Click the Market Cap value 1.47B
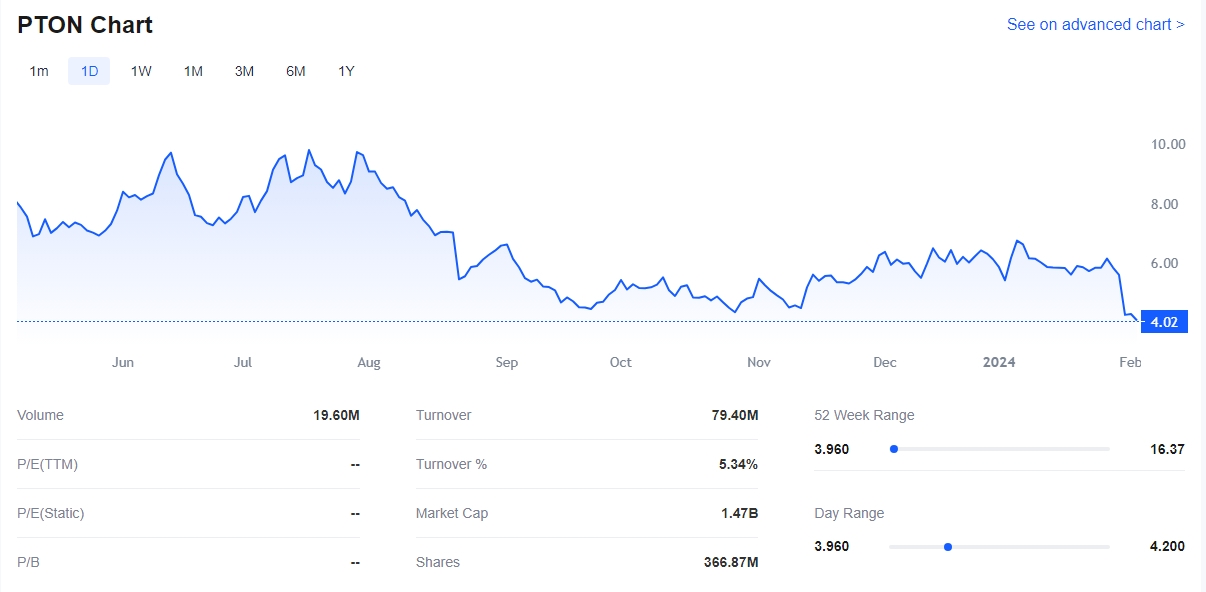The width and height of the screenshot is (1206, 592). pos(739,513)
